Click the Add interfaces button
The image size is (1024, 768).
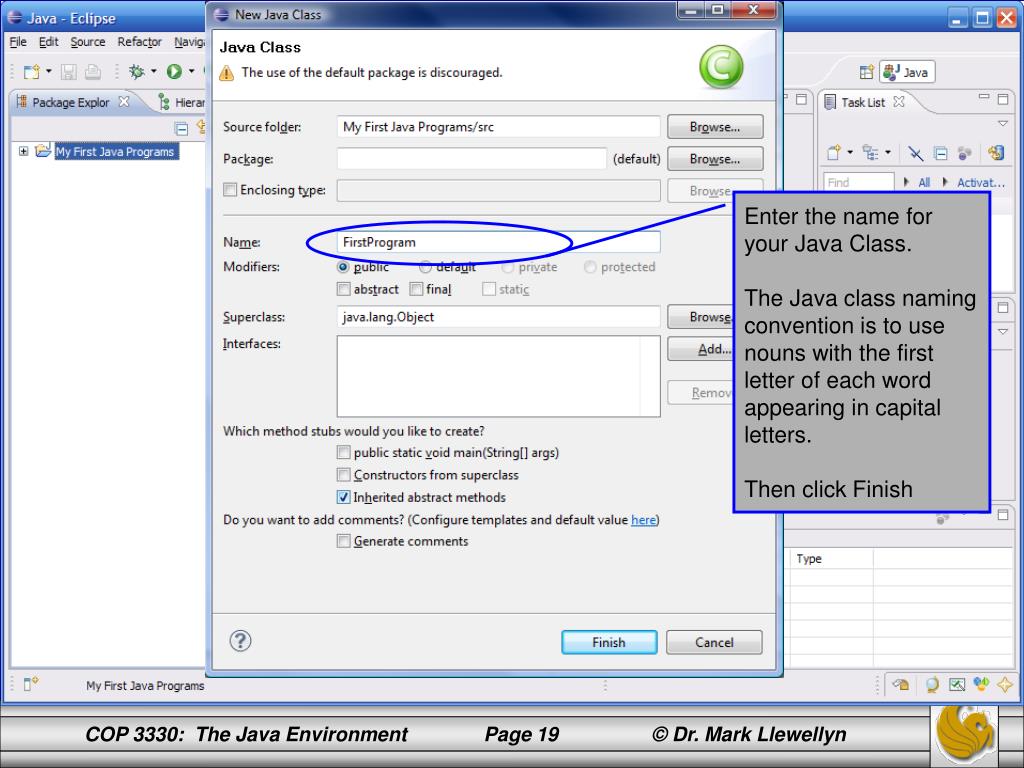[701, 349]
